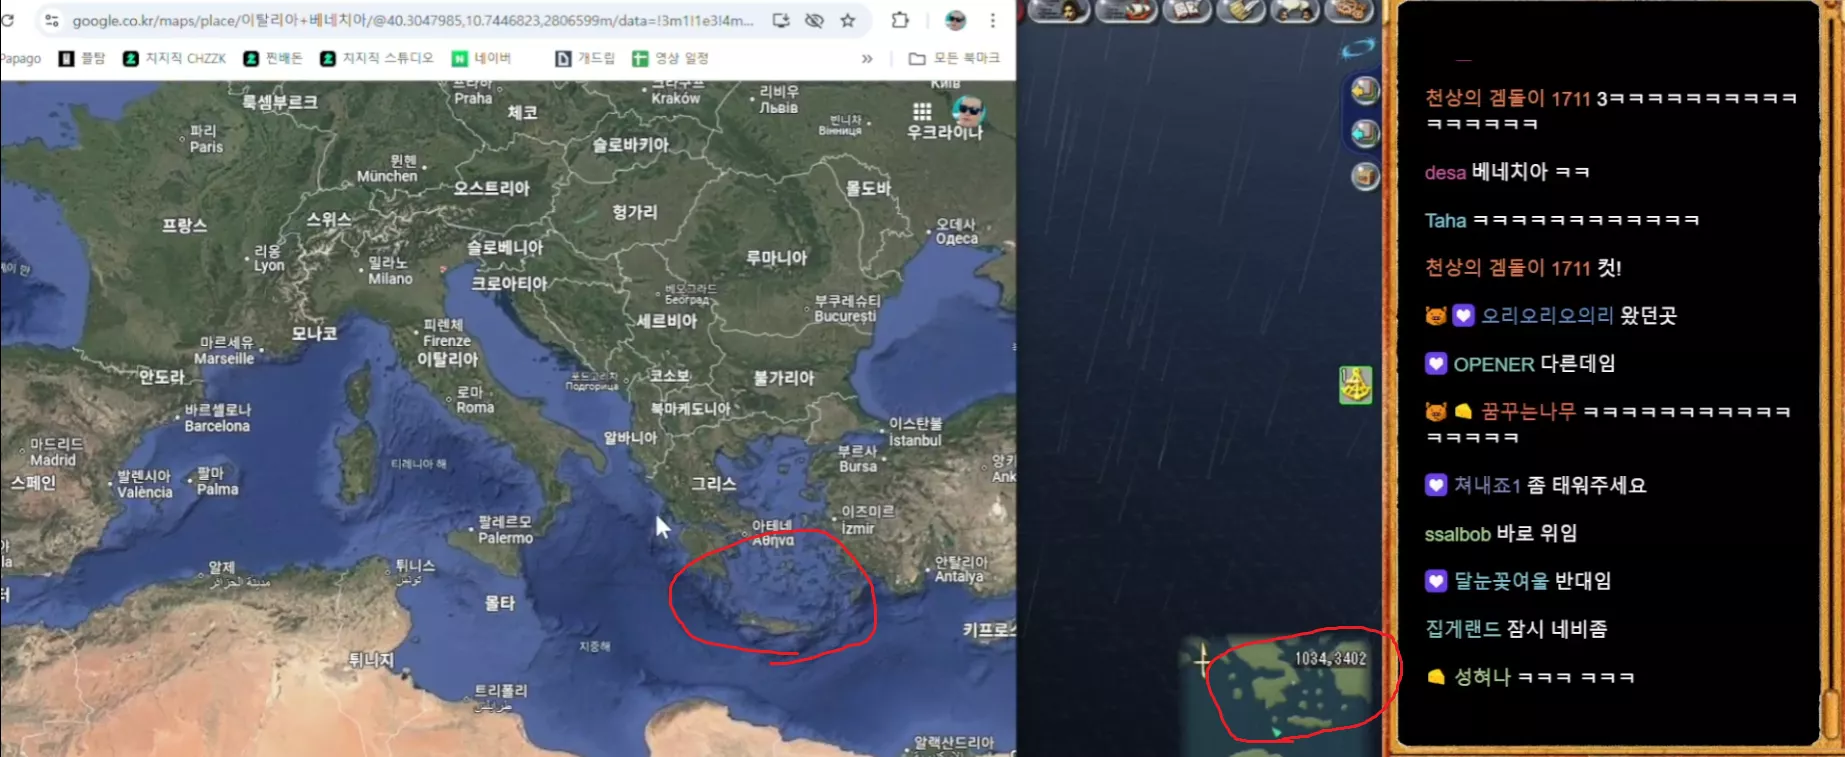Click the chat username Taha
This screenshot has height=757, width=1845.
point(1445,221)
